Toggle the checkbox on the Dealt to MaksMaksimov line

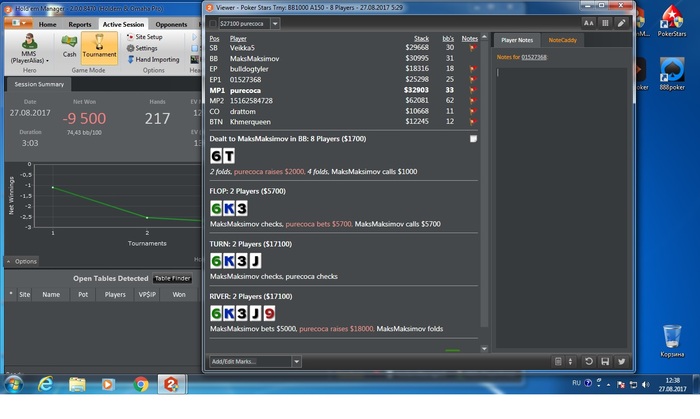pyautogui.click(x=473, y=139)
